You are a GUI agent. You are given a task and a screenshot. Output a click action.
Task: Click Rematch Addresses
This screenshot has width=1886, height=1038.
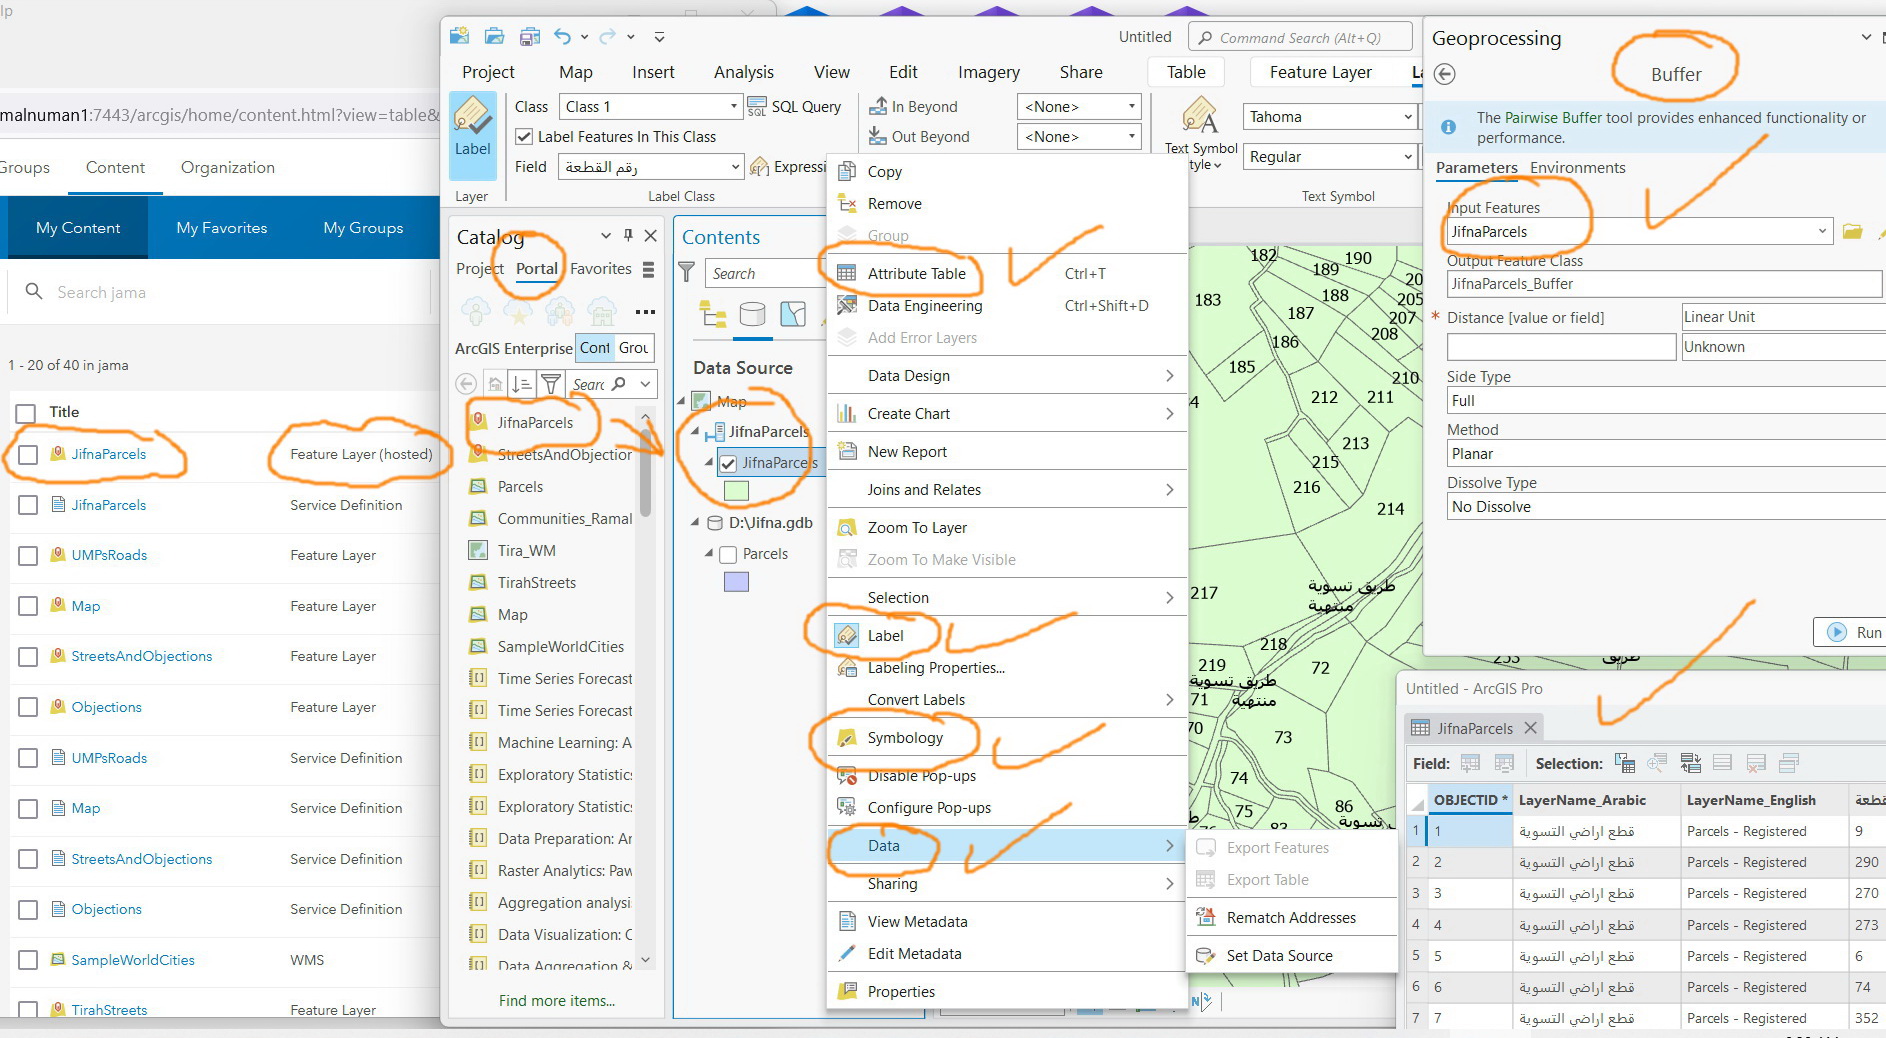pyautogui.click(x=1291, y=917)
